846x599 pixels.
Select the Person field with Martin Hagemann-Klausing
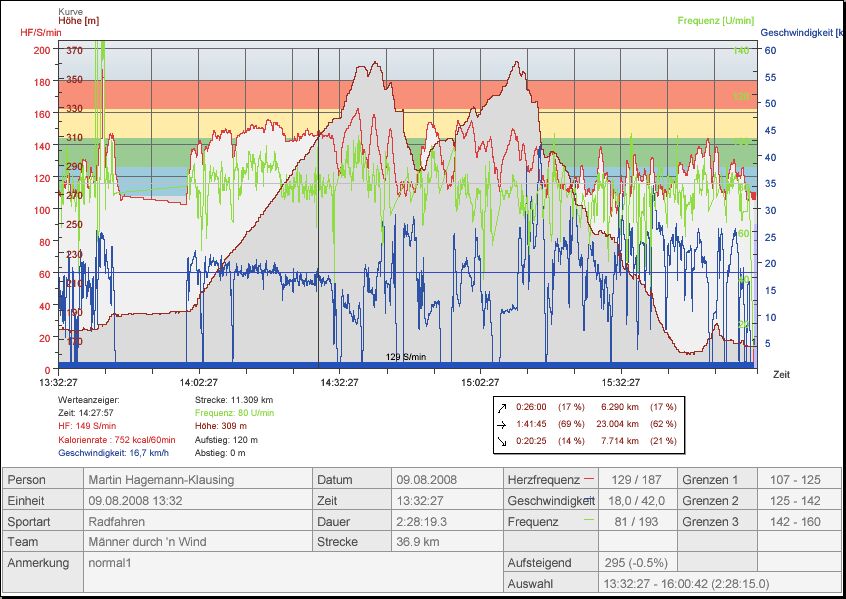point(161,479)
